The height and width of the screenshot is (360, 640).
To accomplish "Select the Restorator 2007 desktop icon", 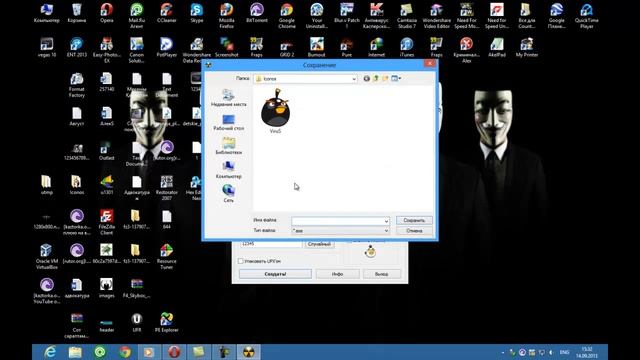I will 167,188.
